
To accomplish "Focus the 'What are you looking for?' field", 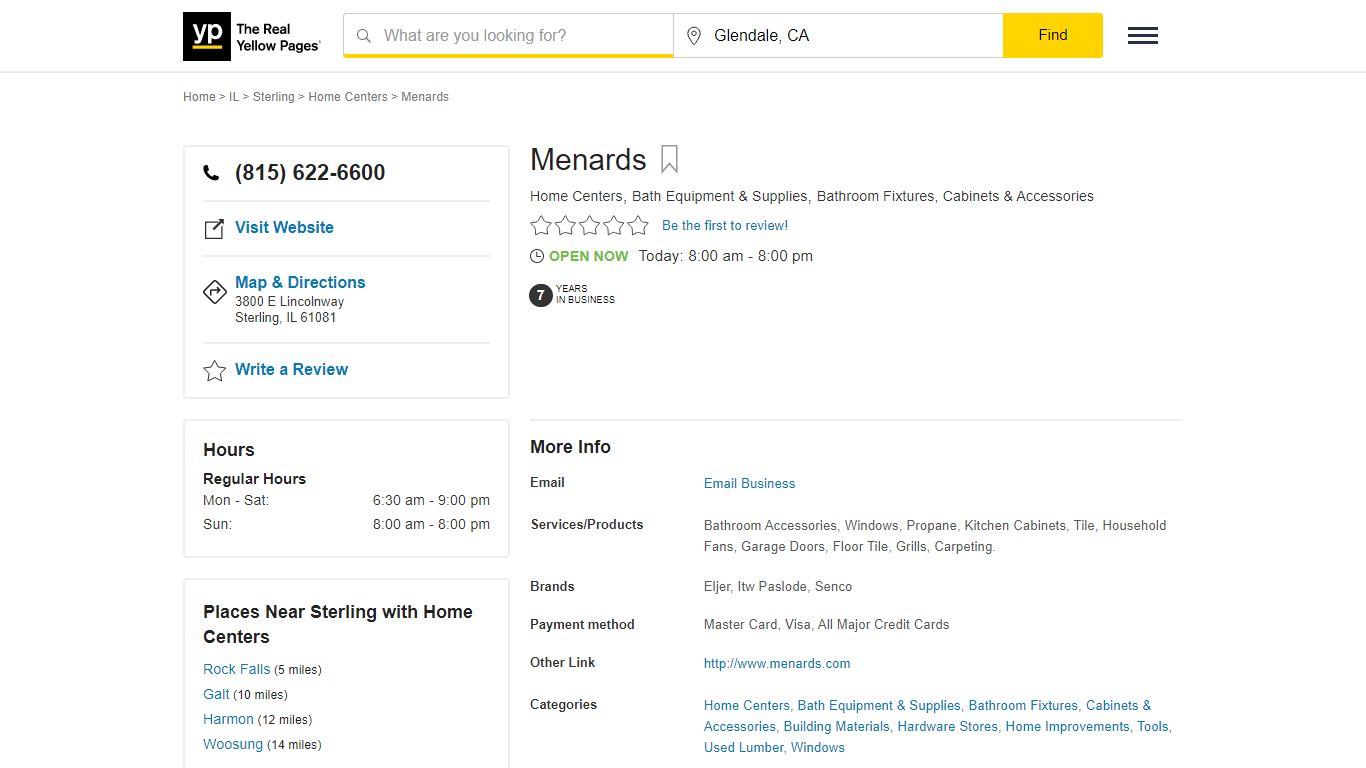I will coord(508,35).
